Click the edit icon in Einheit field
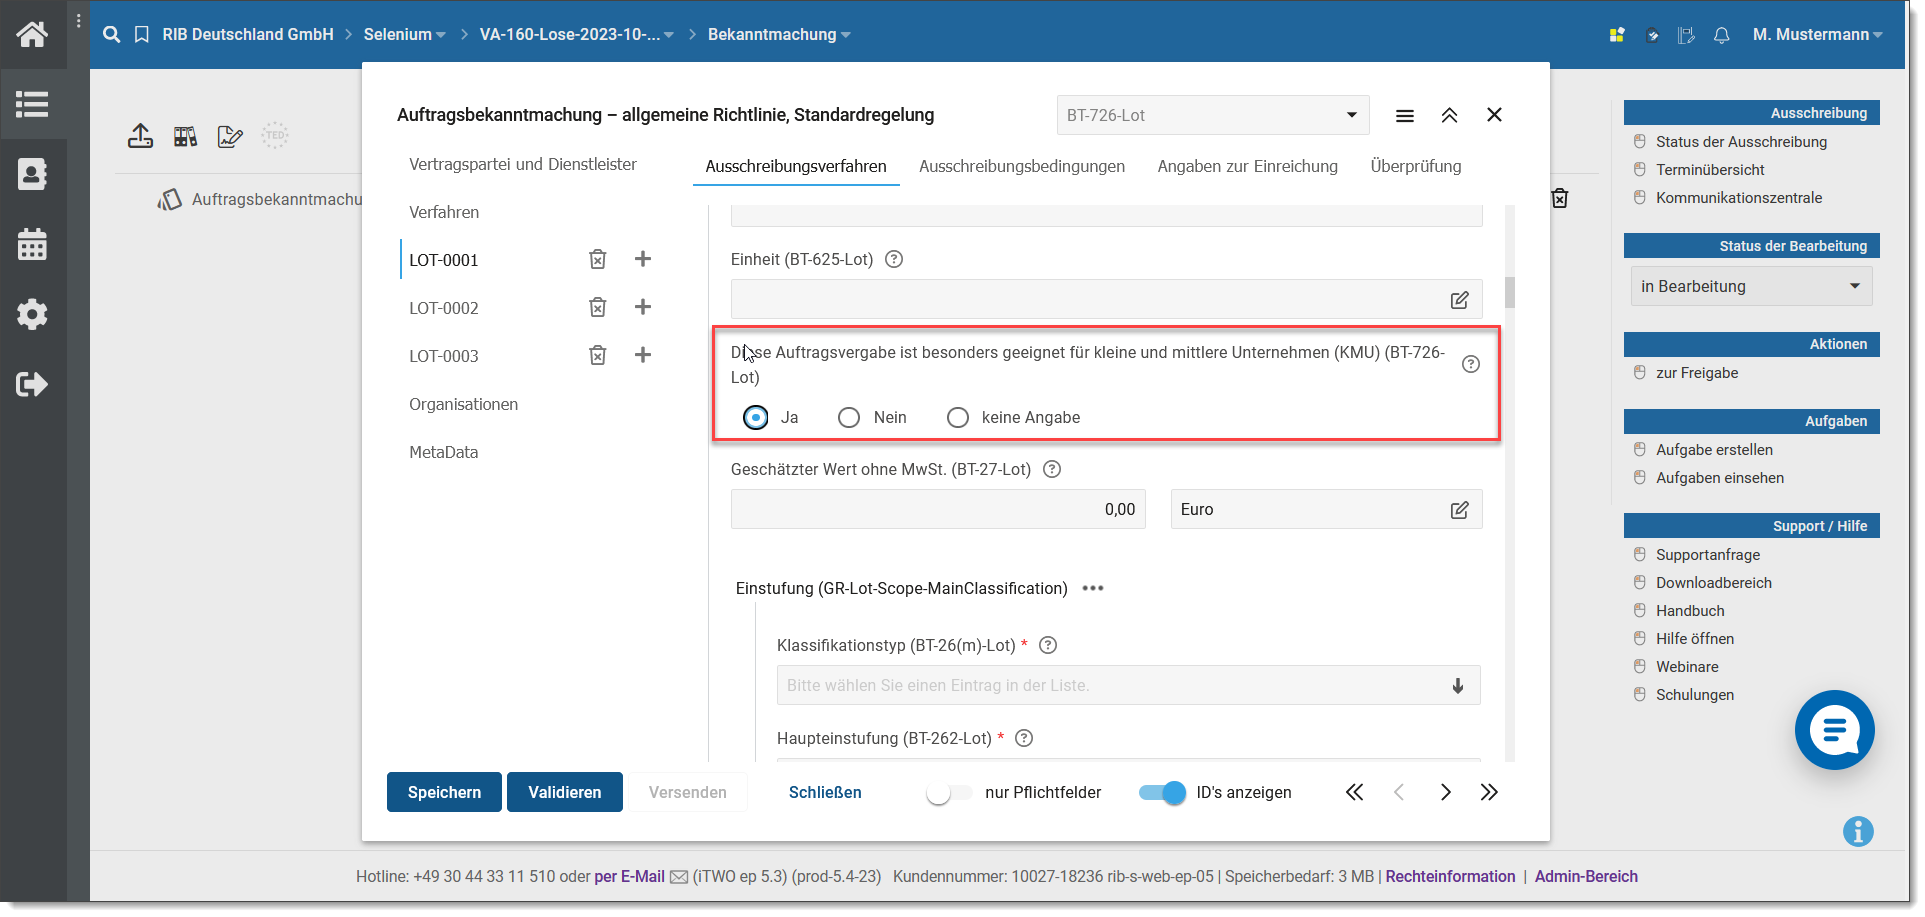The image size is (1925, 917). 1459,300
